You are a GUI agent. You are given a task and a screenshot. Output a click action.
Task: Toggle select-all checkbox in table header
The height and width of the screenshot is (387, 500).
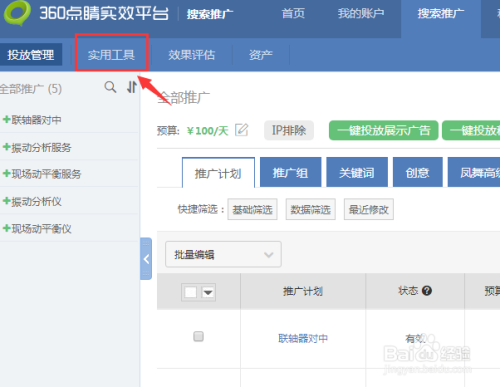pyautogui.click(x=191, y=293)
